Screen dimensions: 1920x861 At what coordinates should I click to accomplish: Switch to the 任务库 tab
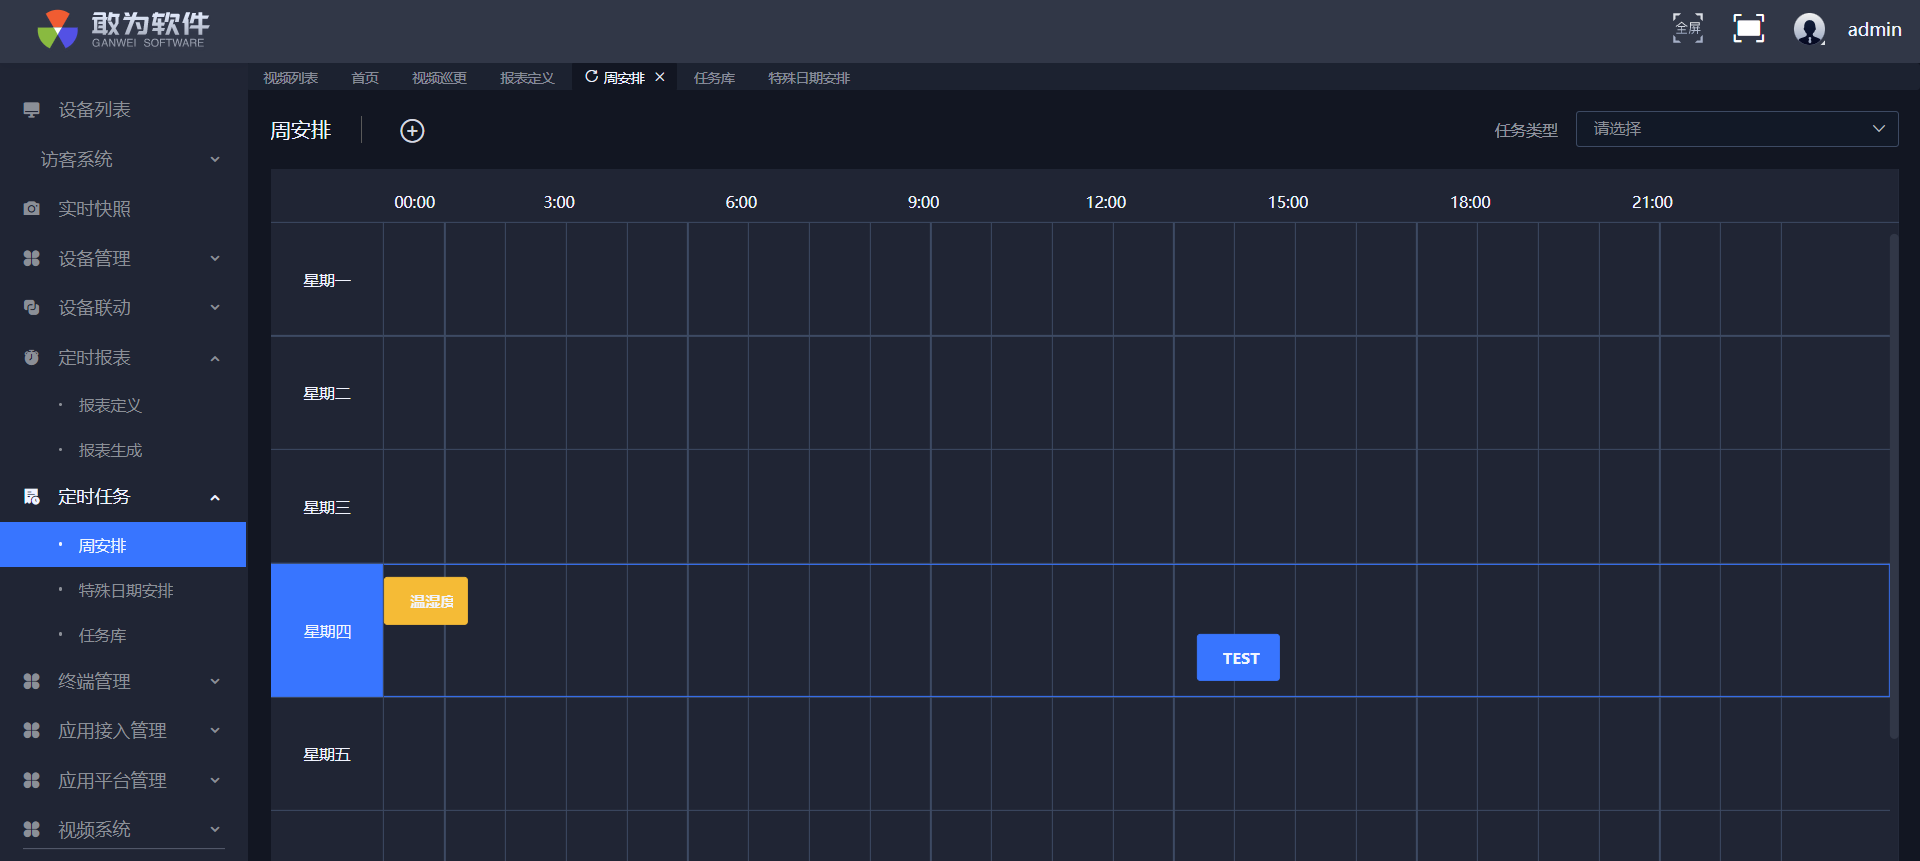[714, 78]
